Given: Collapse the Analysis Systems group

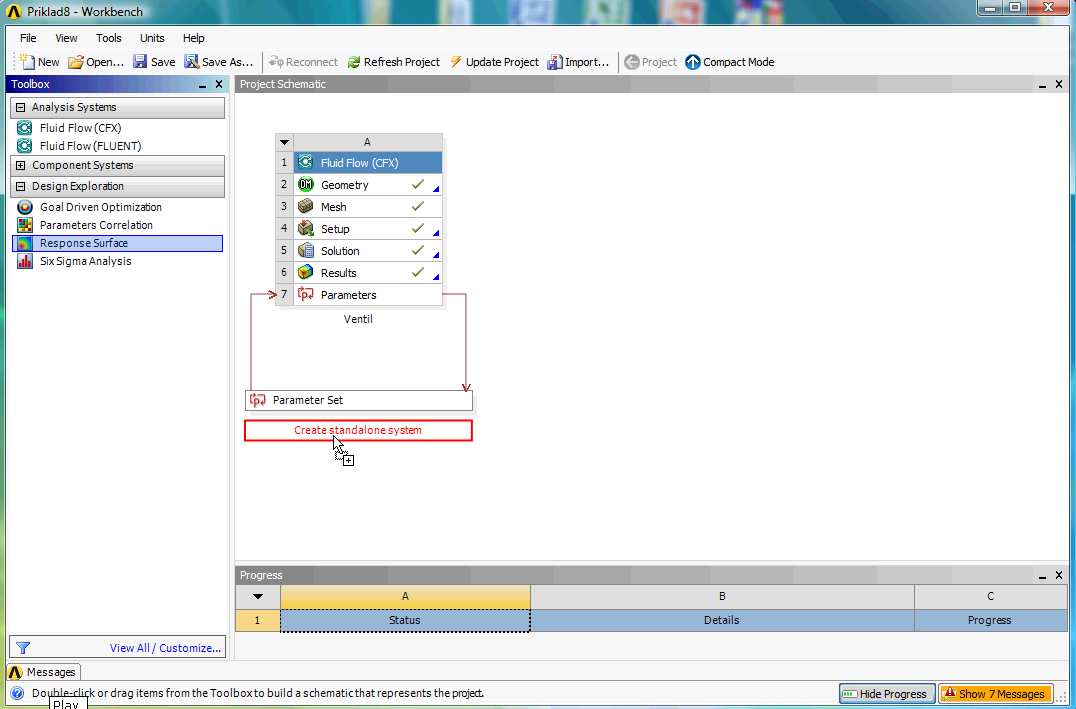Looking at the screenshot, I should pos(21,107).
